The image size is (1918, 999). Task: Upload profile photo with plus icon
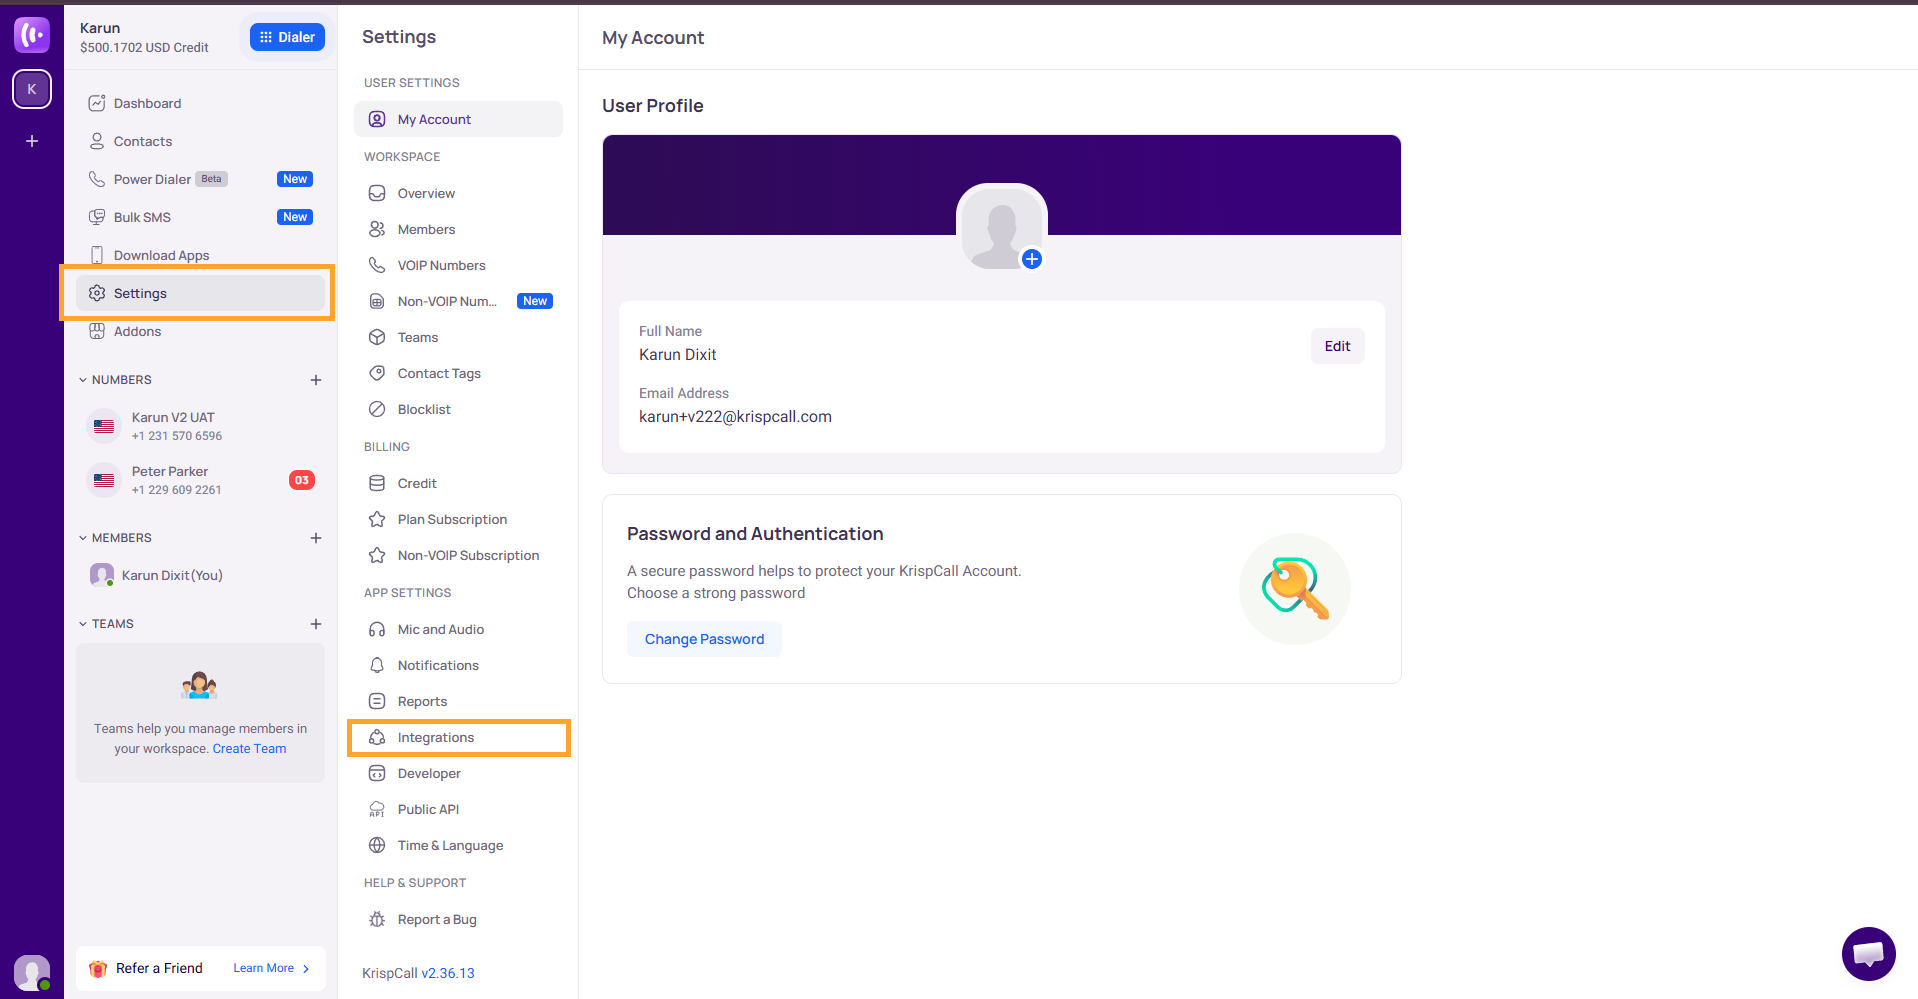(1032, 259)
